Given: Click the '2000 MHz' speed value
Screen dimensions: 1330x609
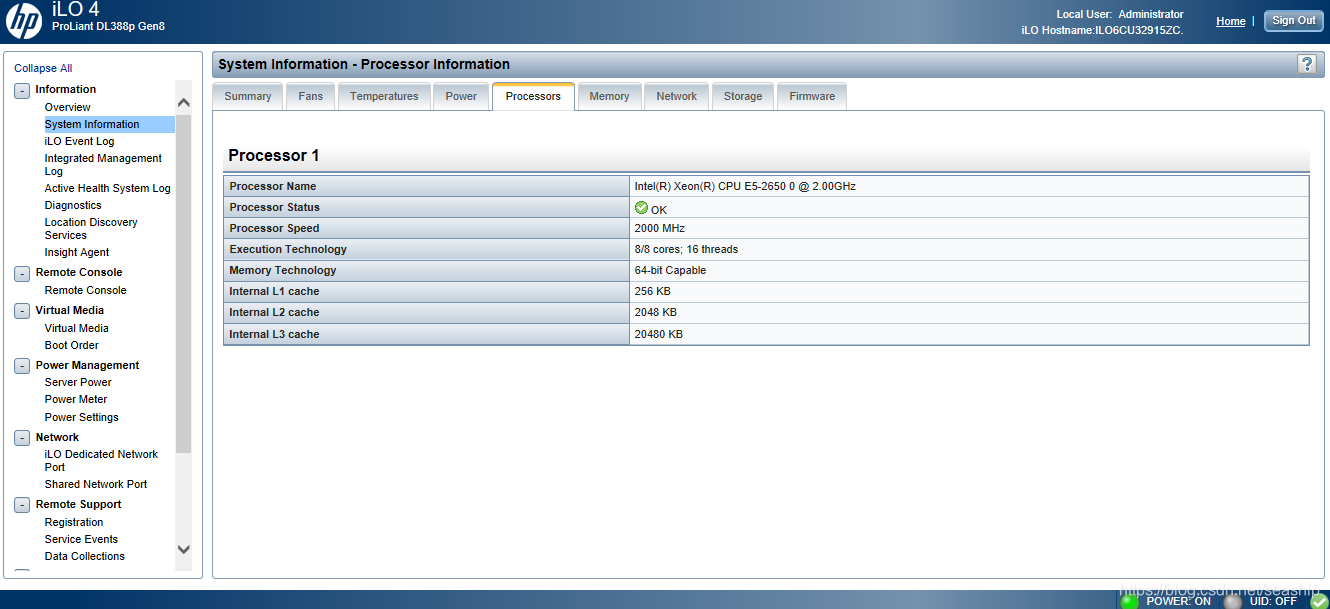Looking at the screenshot, I should pyautogui.click(x=659, y=228).
